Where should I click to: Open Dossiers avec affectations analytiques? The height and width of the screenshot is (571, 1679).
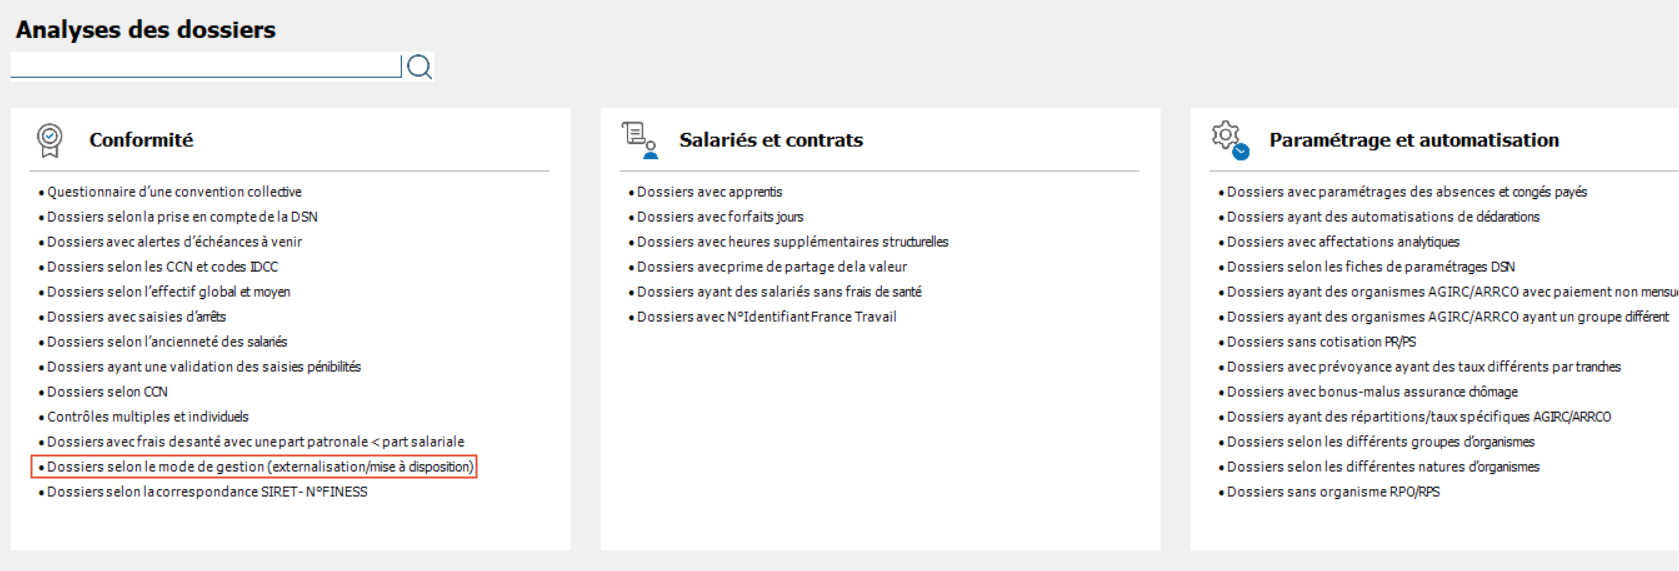[x=1343, y=242]
